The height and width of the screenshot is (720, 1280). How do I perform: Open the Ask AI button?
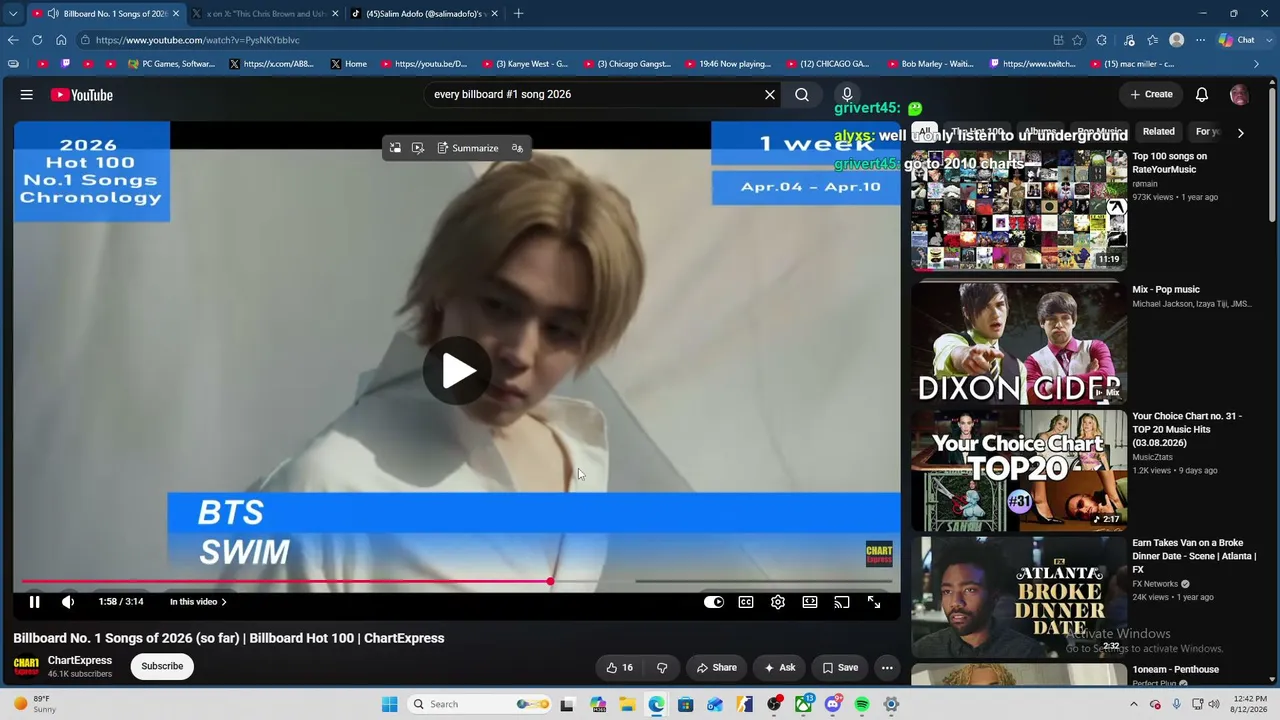(x=779, y=667)
